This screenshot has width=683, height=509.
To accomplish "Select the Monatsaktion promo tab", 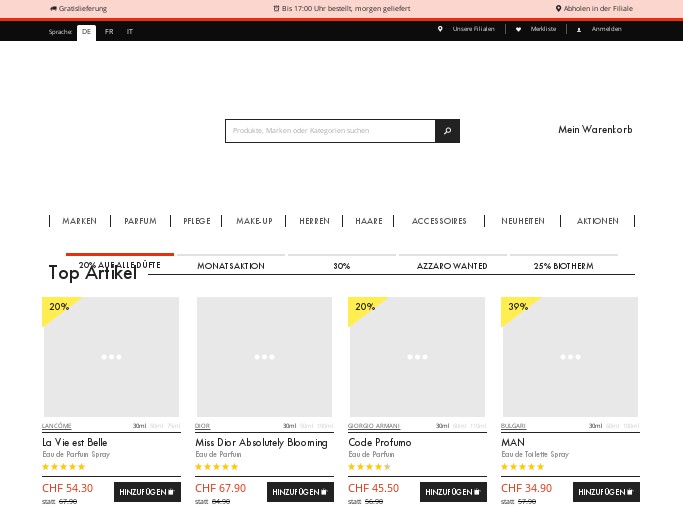I will coord(231,266).
